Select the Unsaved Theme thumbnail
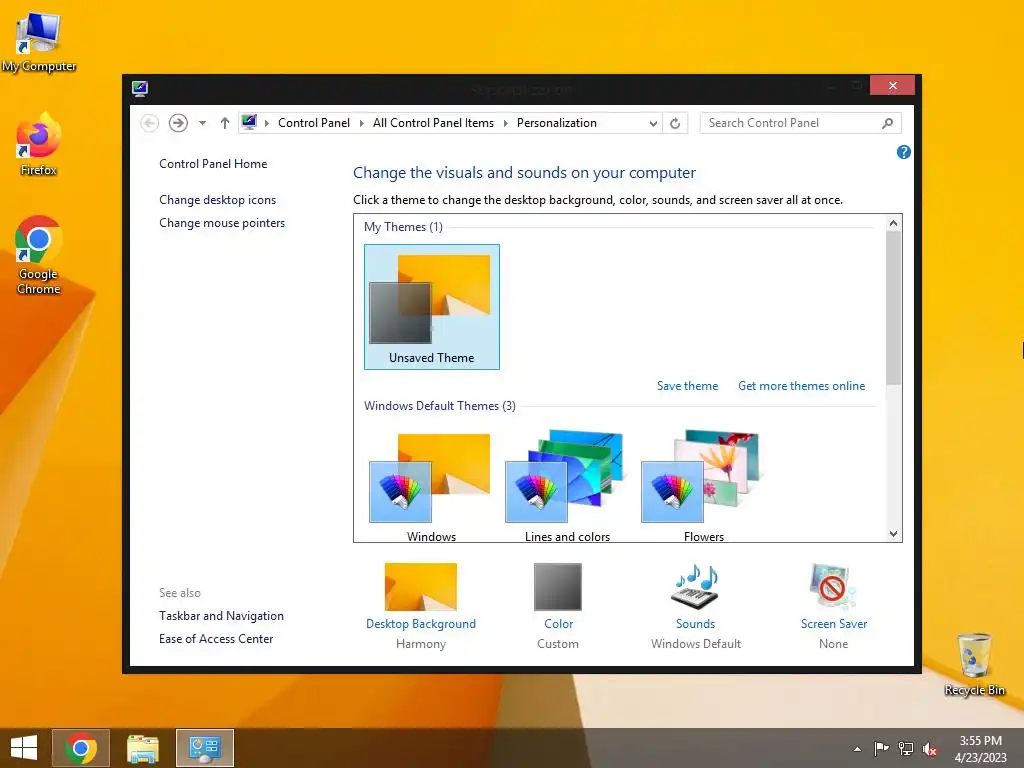Viewport: 1024px width, 768px height. 432,307
